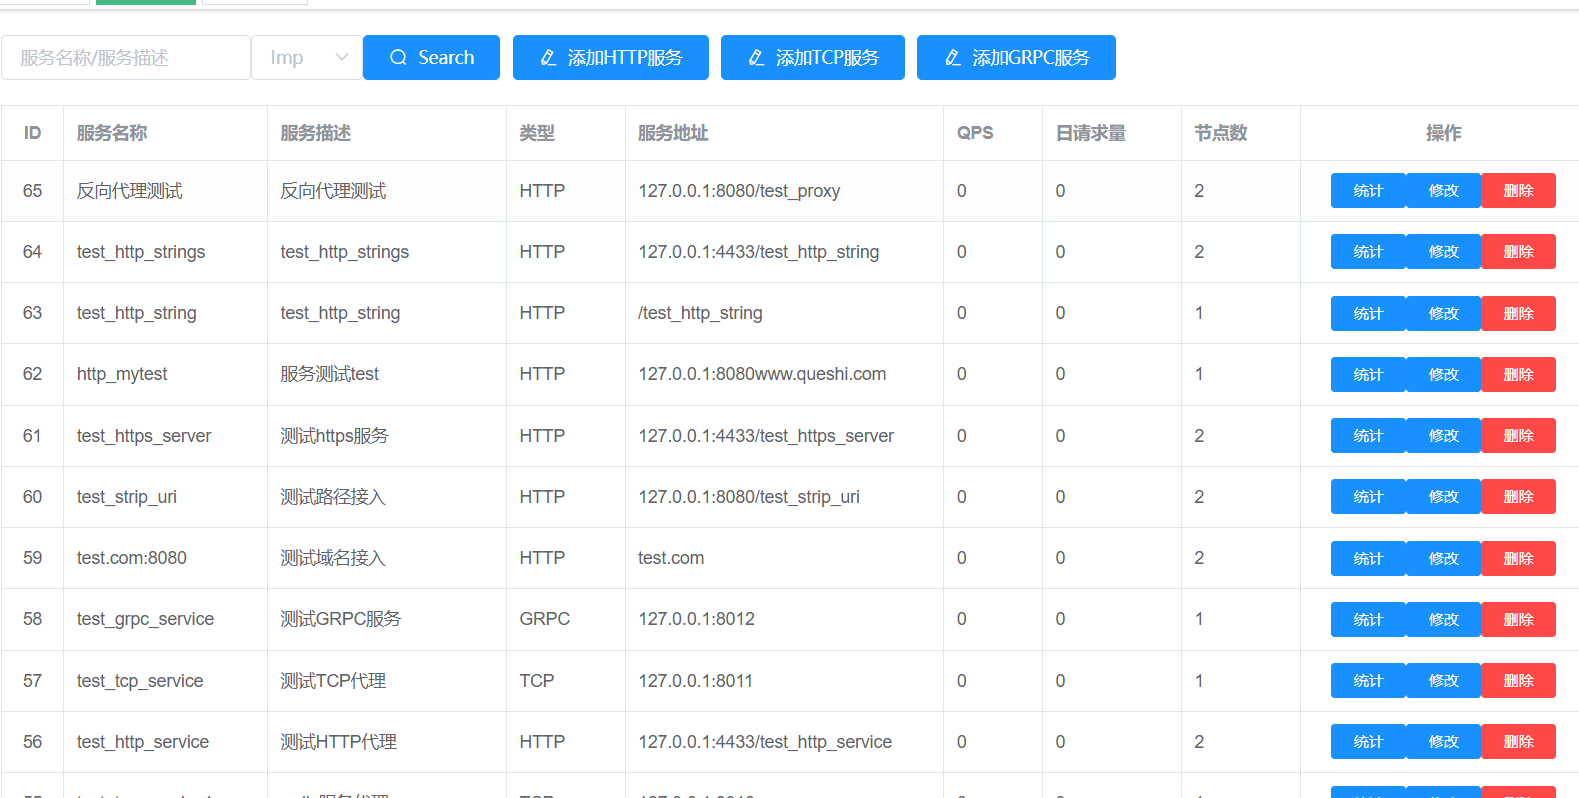Click the edit icon on 添加HTTP服务
The width and height of the screenshot is (1579, 798).
548,58
